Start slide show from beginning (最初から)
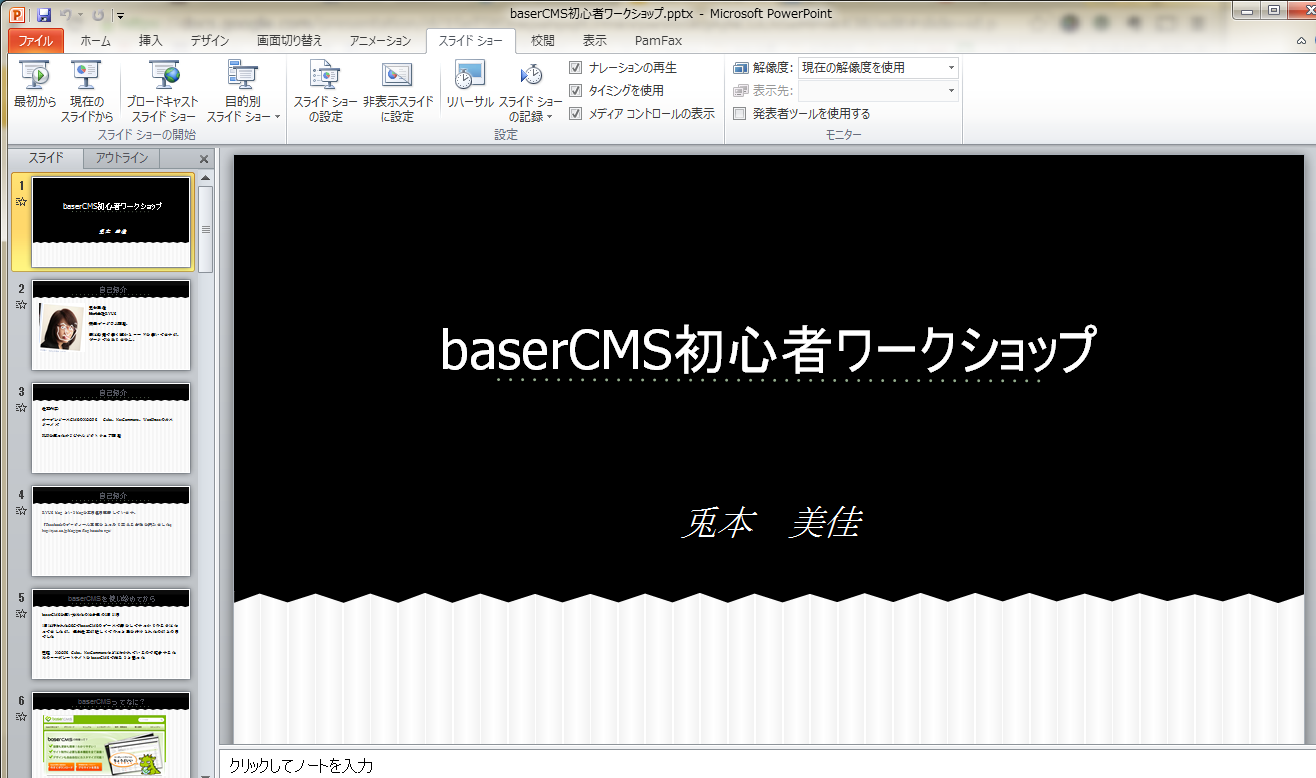The height and width of the screenshot is (778, 1316). coord(35,90)
